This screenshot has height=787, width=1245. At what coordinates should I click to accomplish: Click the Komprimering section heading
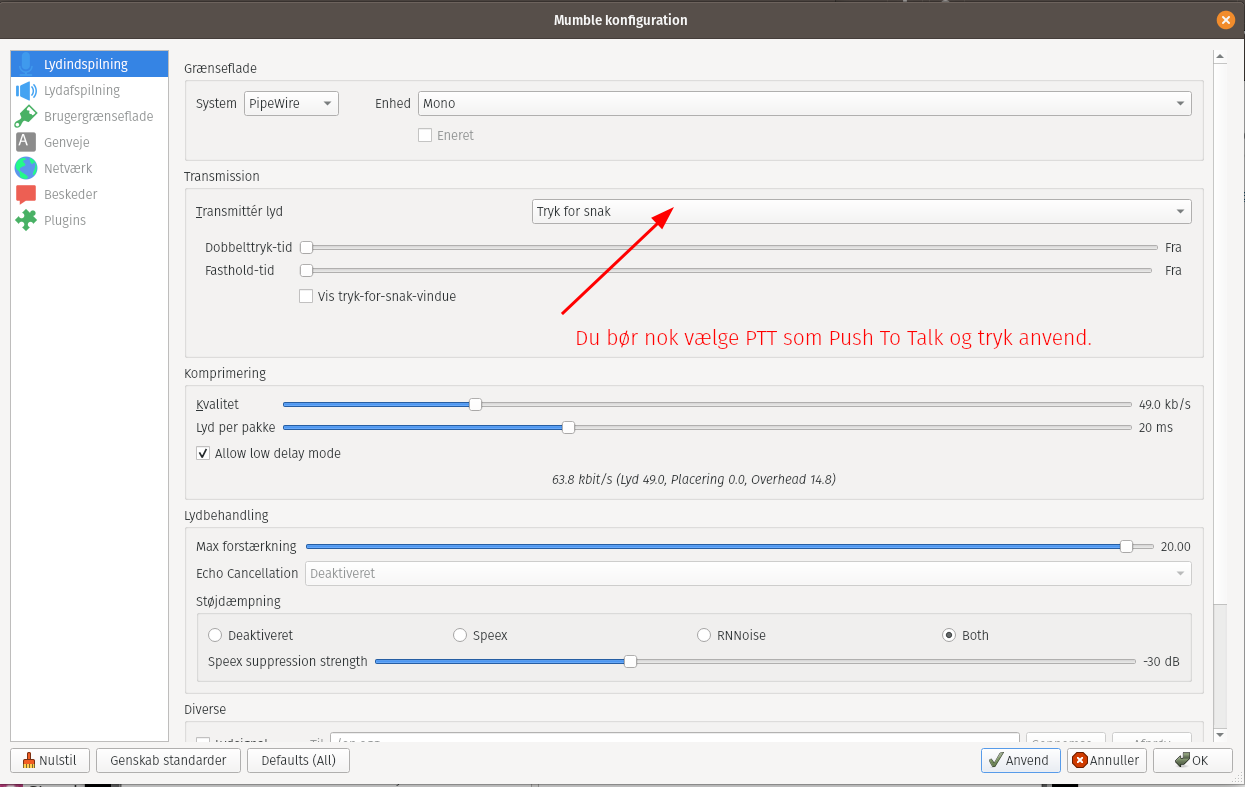tap(225, 373)
